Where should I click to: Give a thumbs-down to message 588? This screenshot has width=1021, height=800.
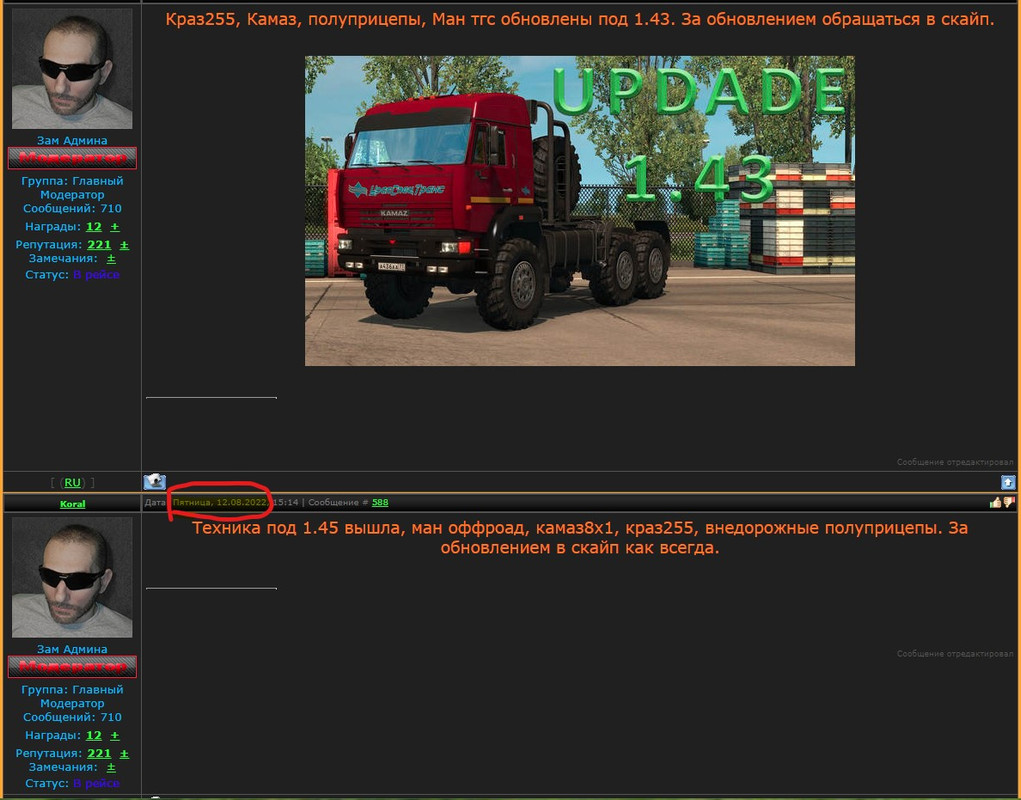pyautogui.click(x=1009, y=502)
